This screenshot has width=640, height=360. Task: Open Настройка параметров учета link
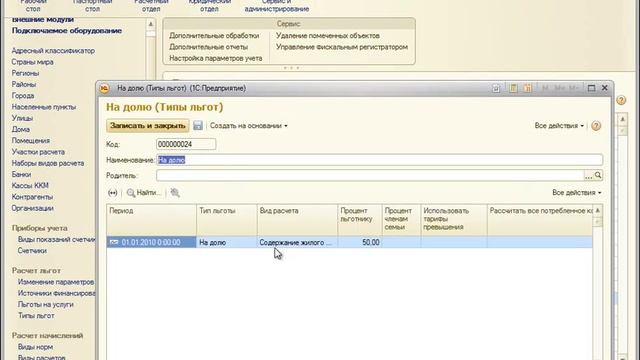point(216,58)
